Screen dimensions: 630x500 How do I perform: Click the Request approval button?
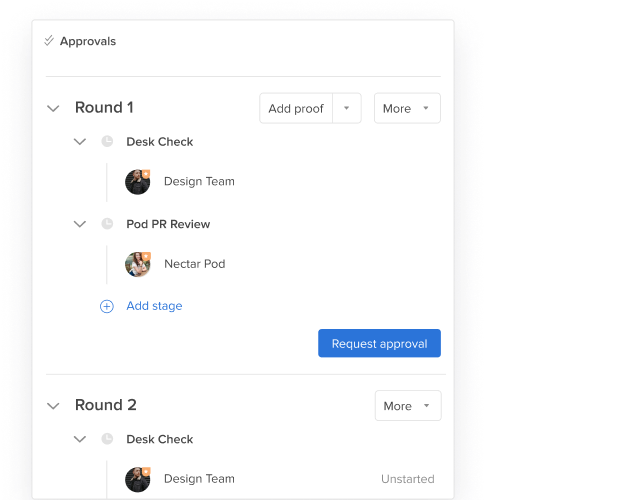tap(379, 343)
